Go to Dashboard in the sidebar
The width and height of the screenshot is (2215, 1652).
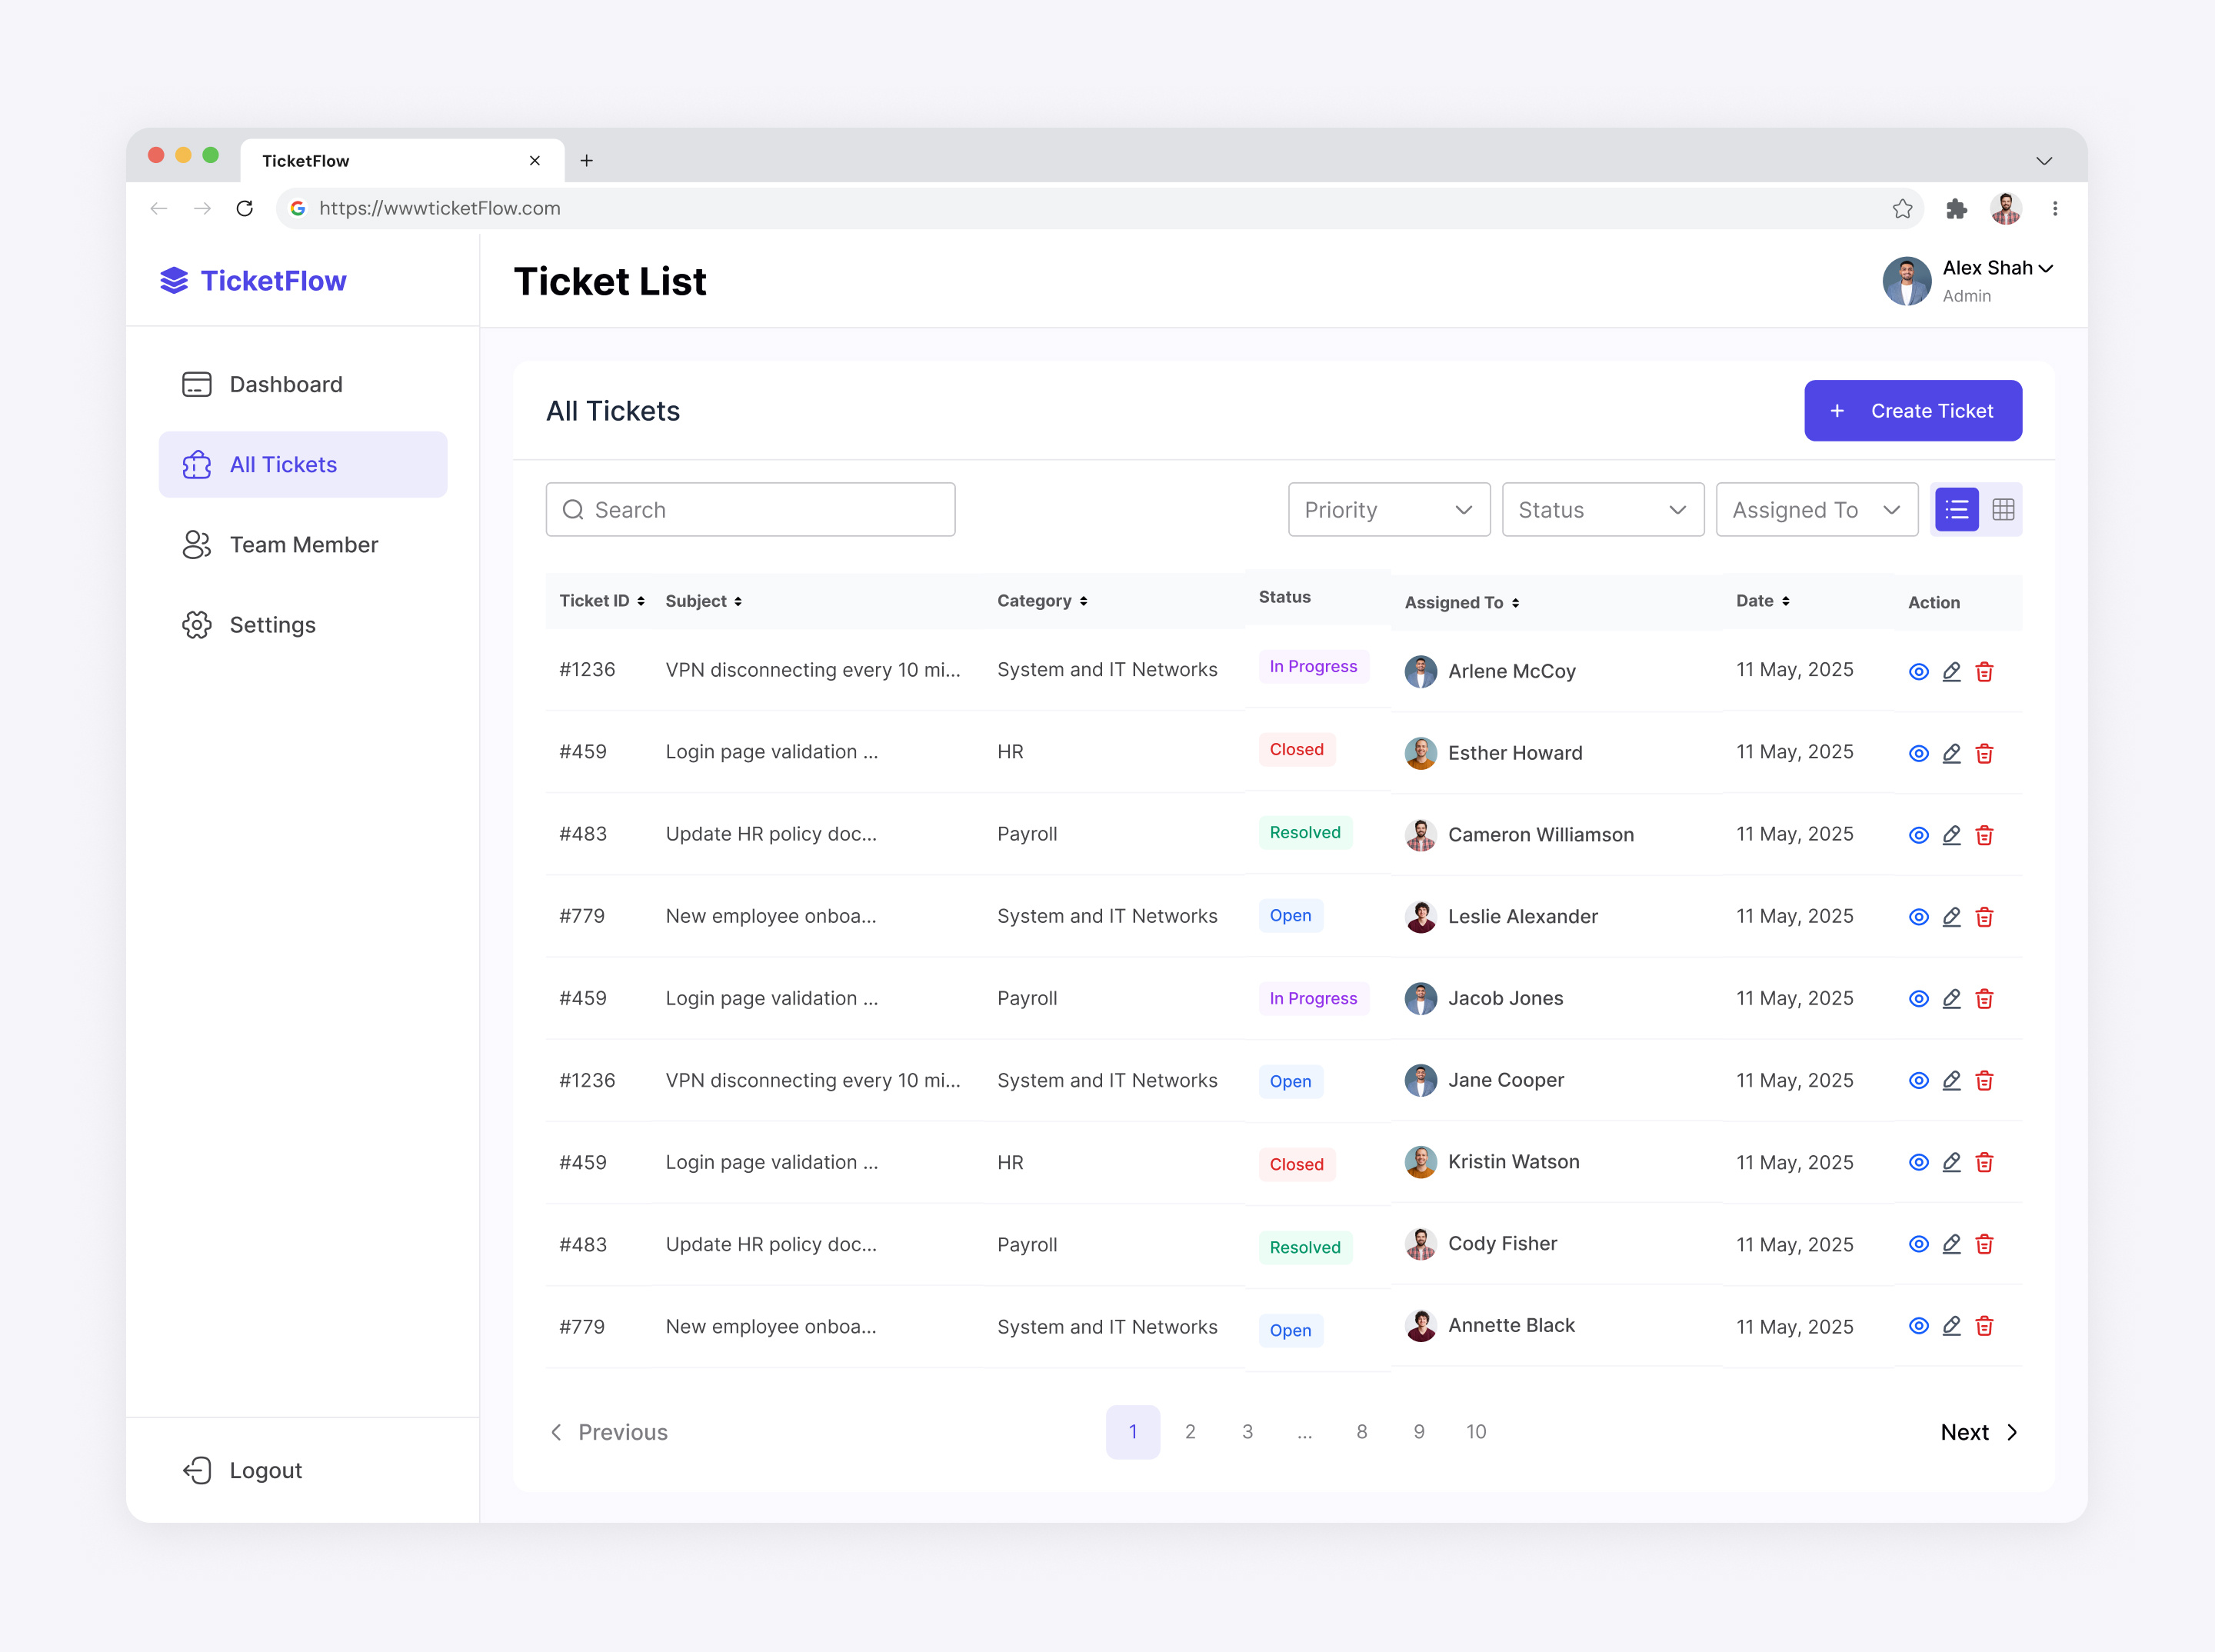(x=303, y=385)
